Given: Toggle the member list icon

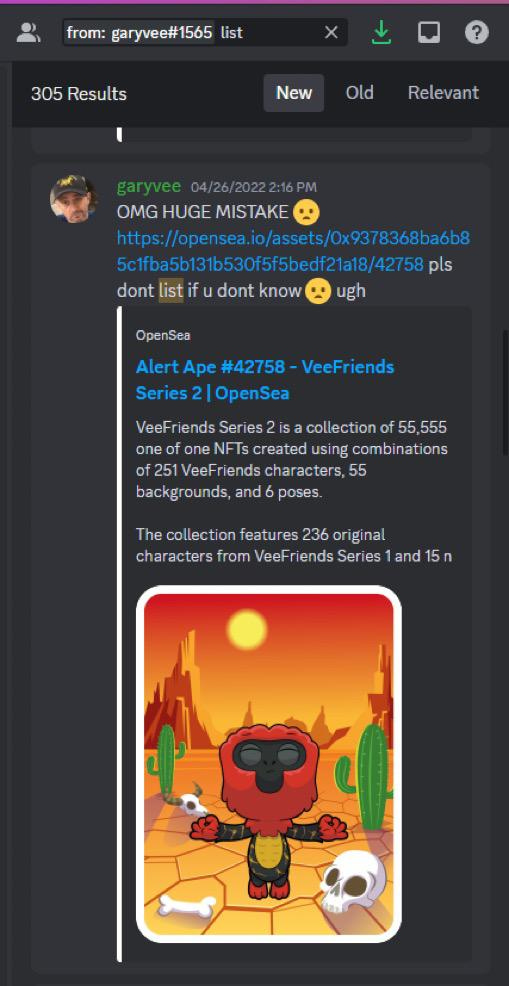Looking at the screenshot, I should click(x=28, y=32).
